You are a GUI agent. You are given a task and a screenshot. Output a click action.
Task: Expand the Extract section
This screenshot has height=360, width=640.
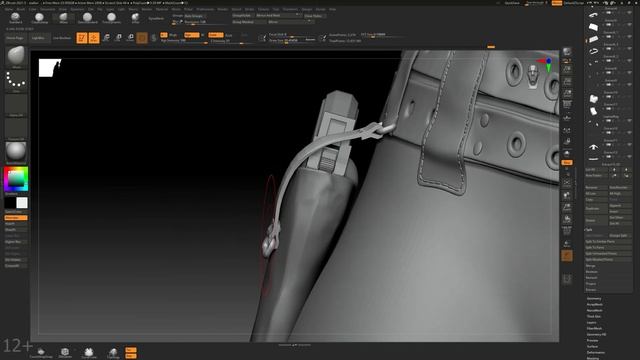coord(591,290)
